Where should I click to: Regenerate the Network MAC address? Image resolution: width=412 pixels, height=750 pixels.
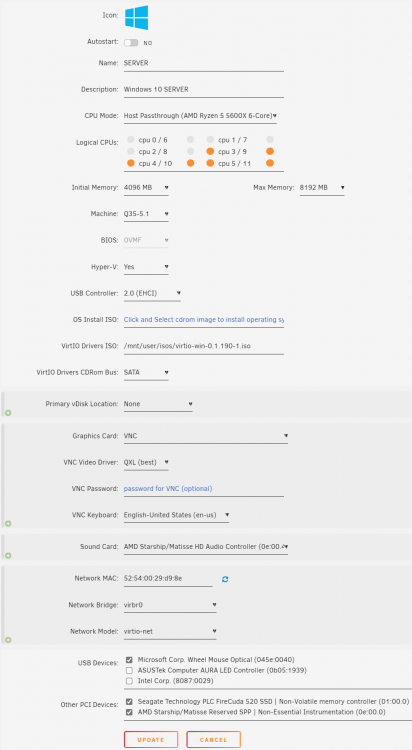tap(225, 579)
